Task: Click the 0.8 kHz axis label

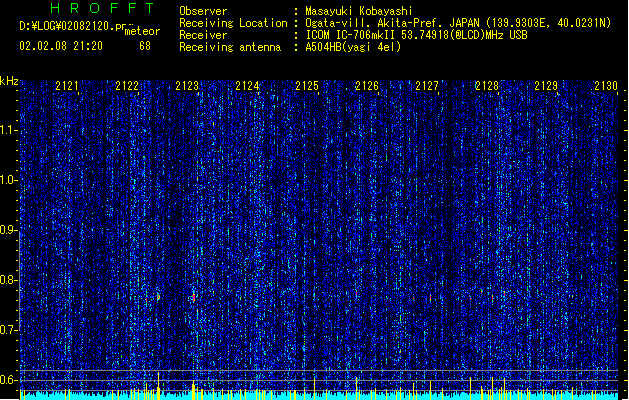Action: pyautogui.click(x=8, y=280)
